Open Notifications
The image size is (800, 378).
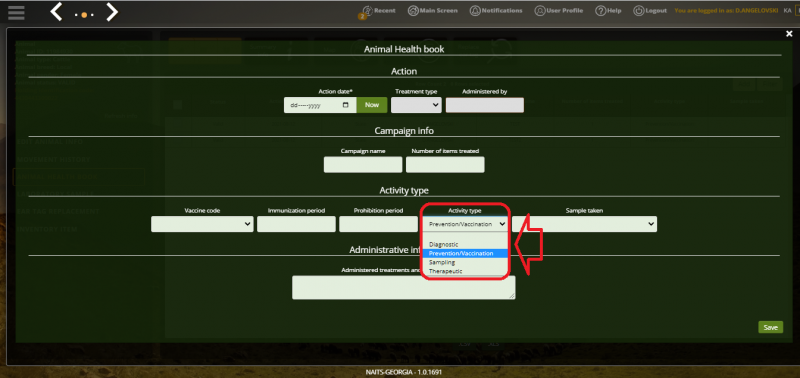point(496,11)
